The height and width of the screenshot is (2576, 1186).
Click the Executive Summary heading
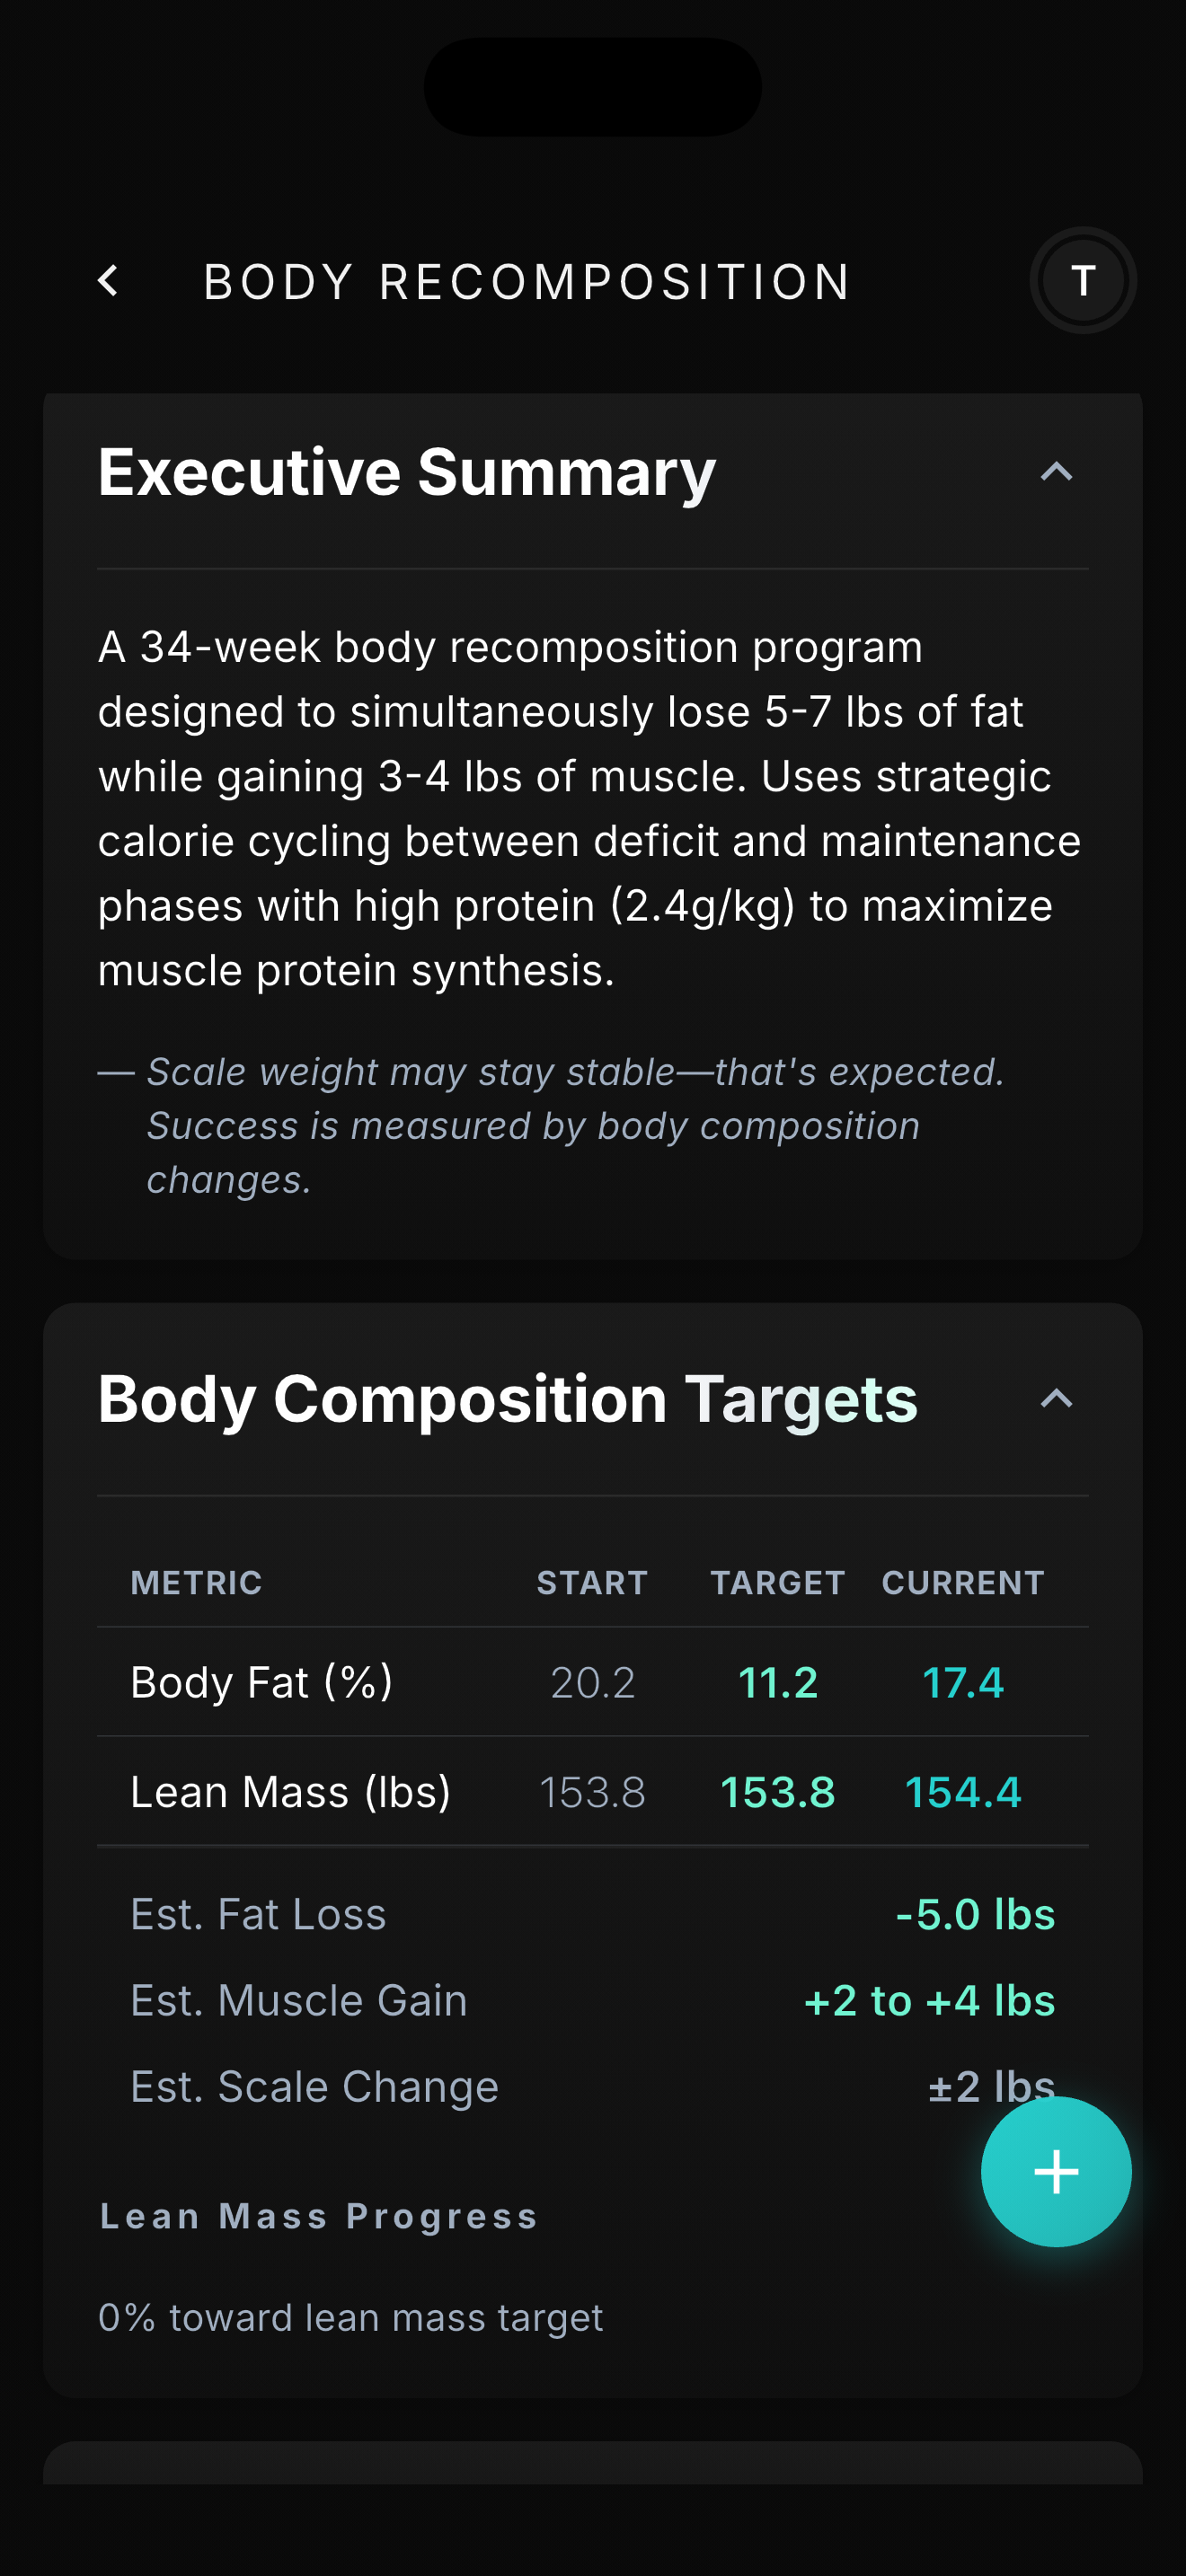[407, 472]
